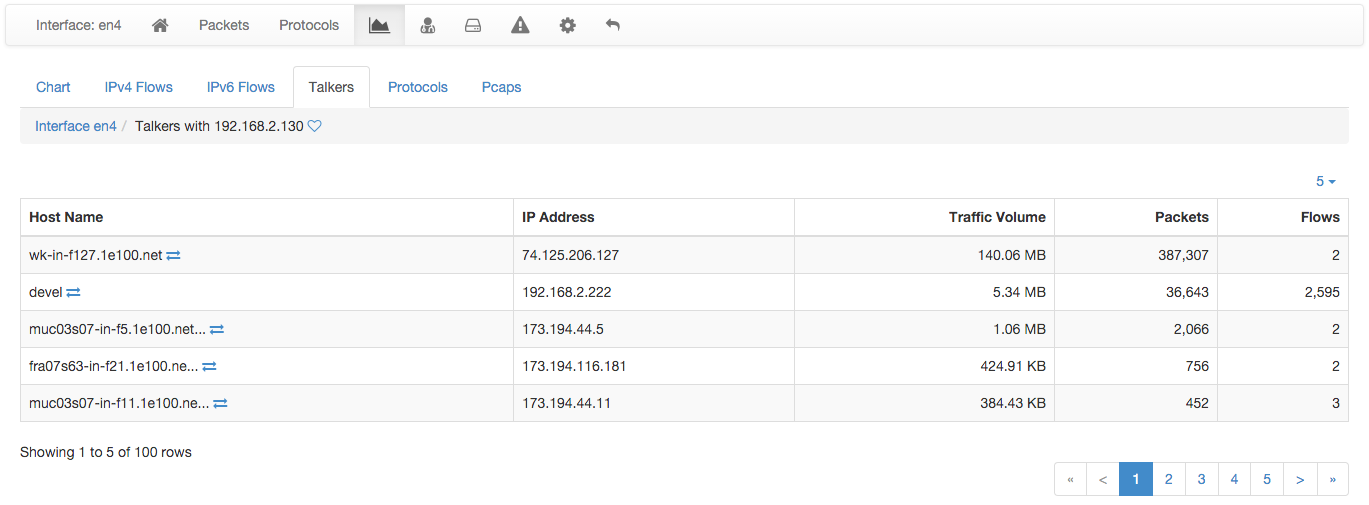Image resolution: width=1369 pixels, height=505 pixels.
Task: Sort table by Traffic Volume column header
Action: (997, 217)
